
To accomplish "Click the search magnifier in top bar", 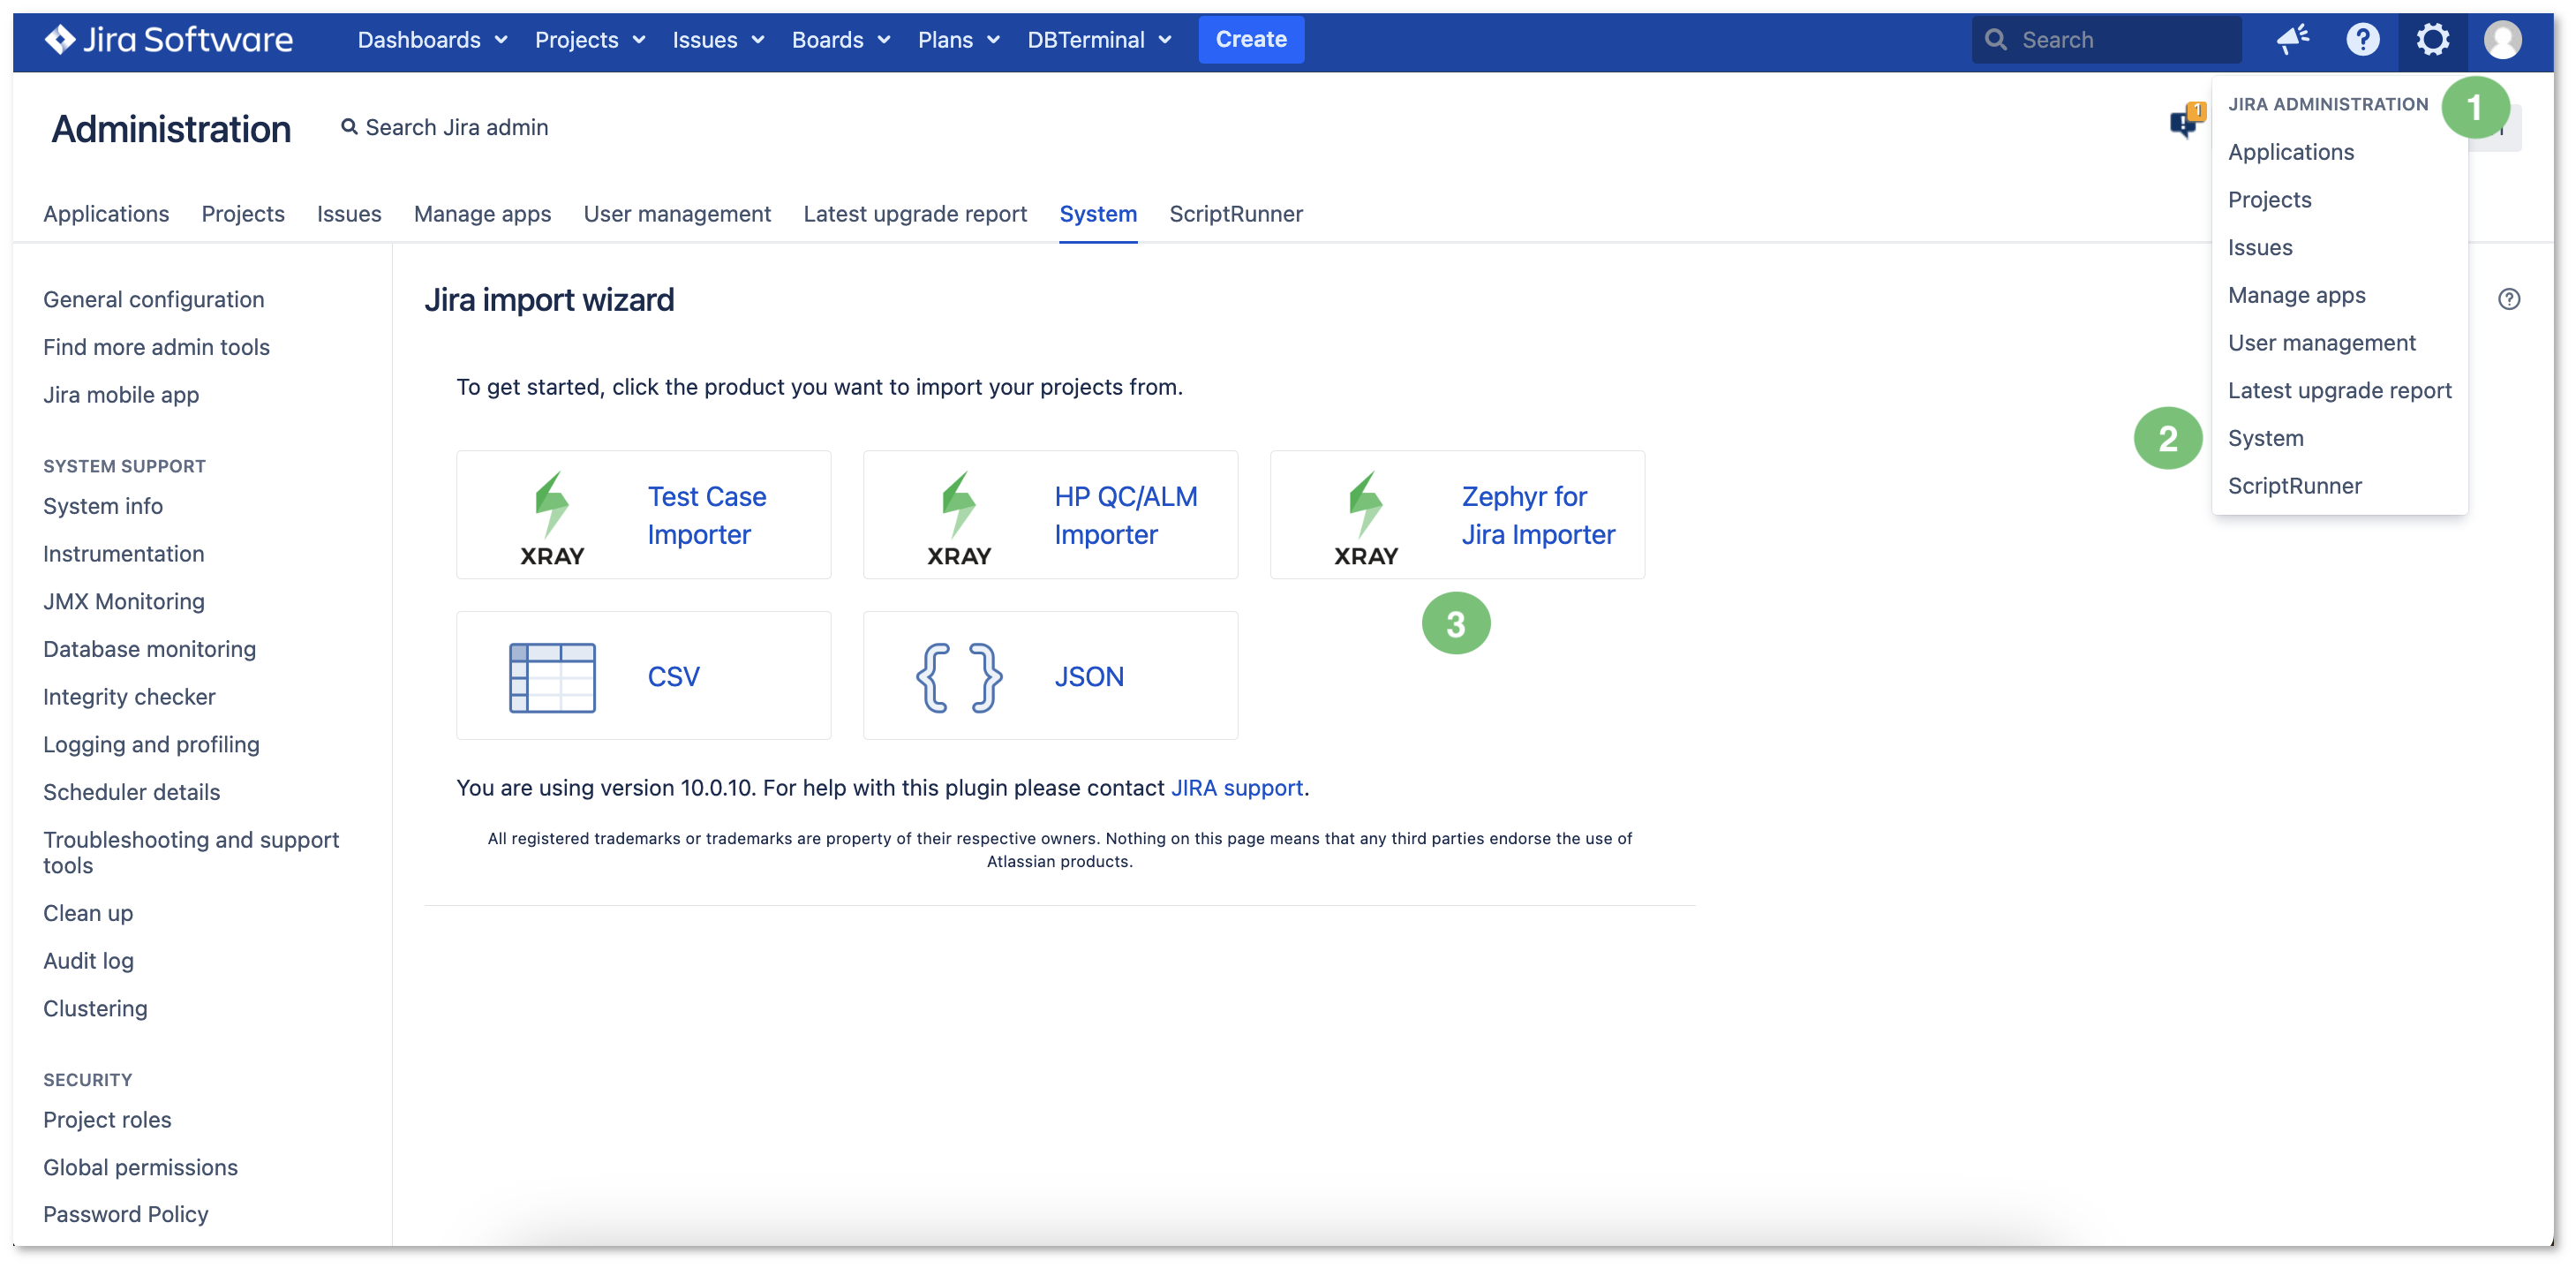I will [x=1995, y=40].
